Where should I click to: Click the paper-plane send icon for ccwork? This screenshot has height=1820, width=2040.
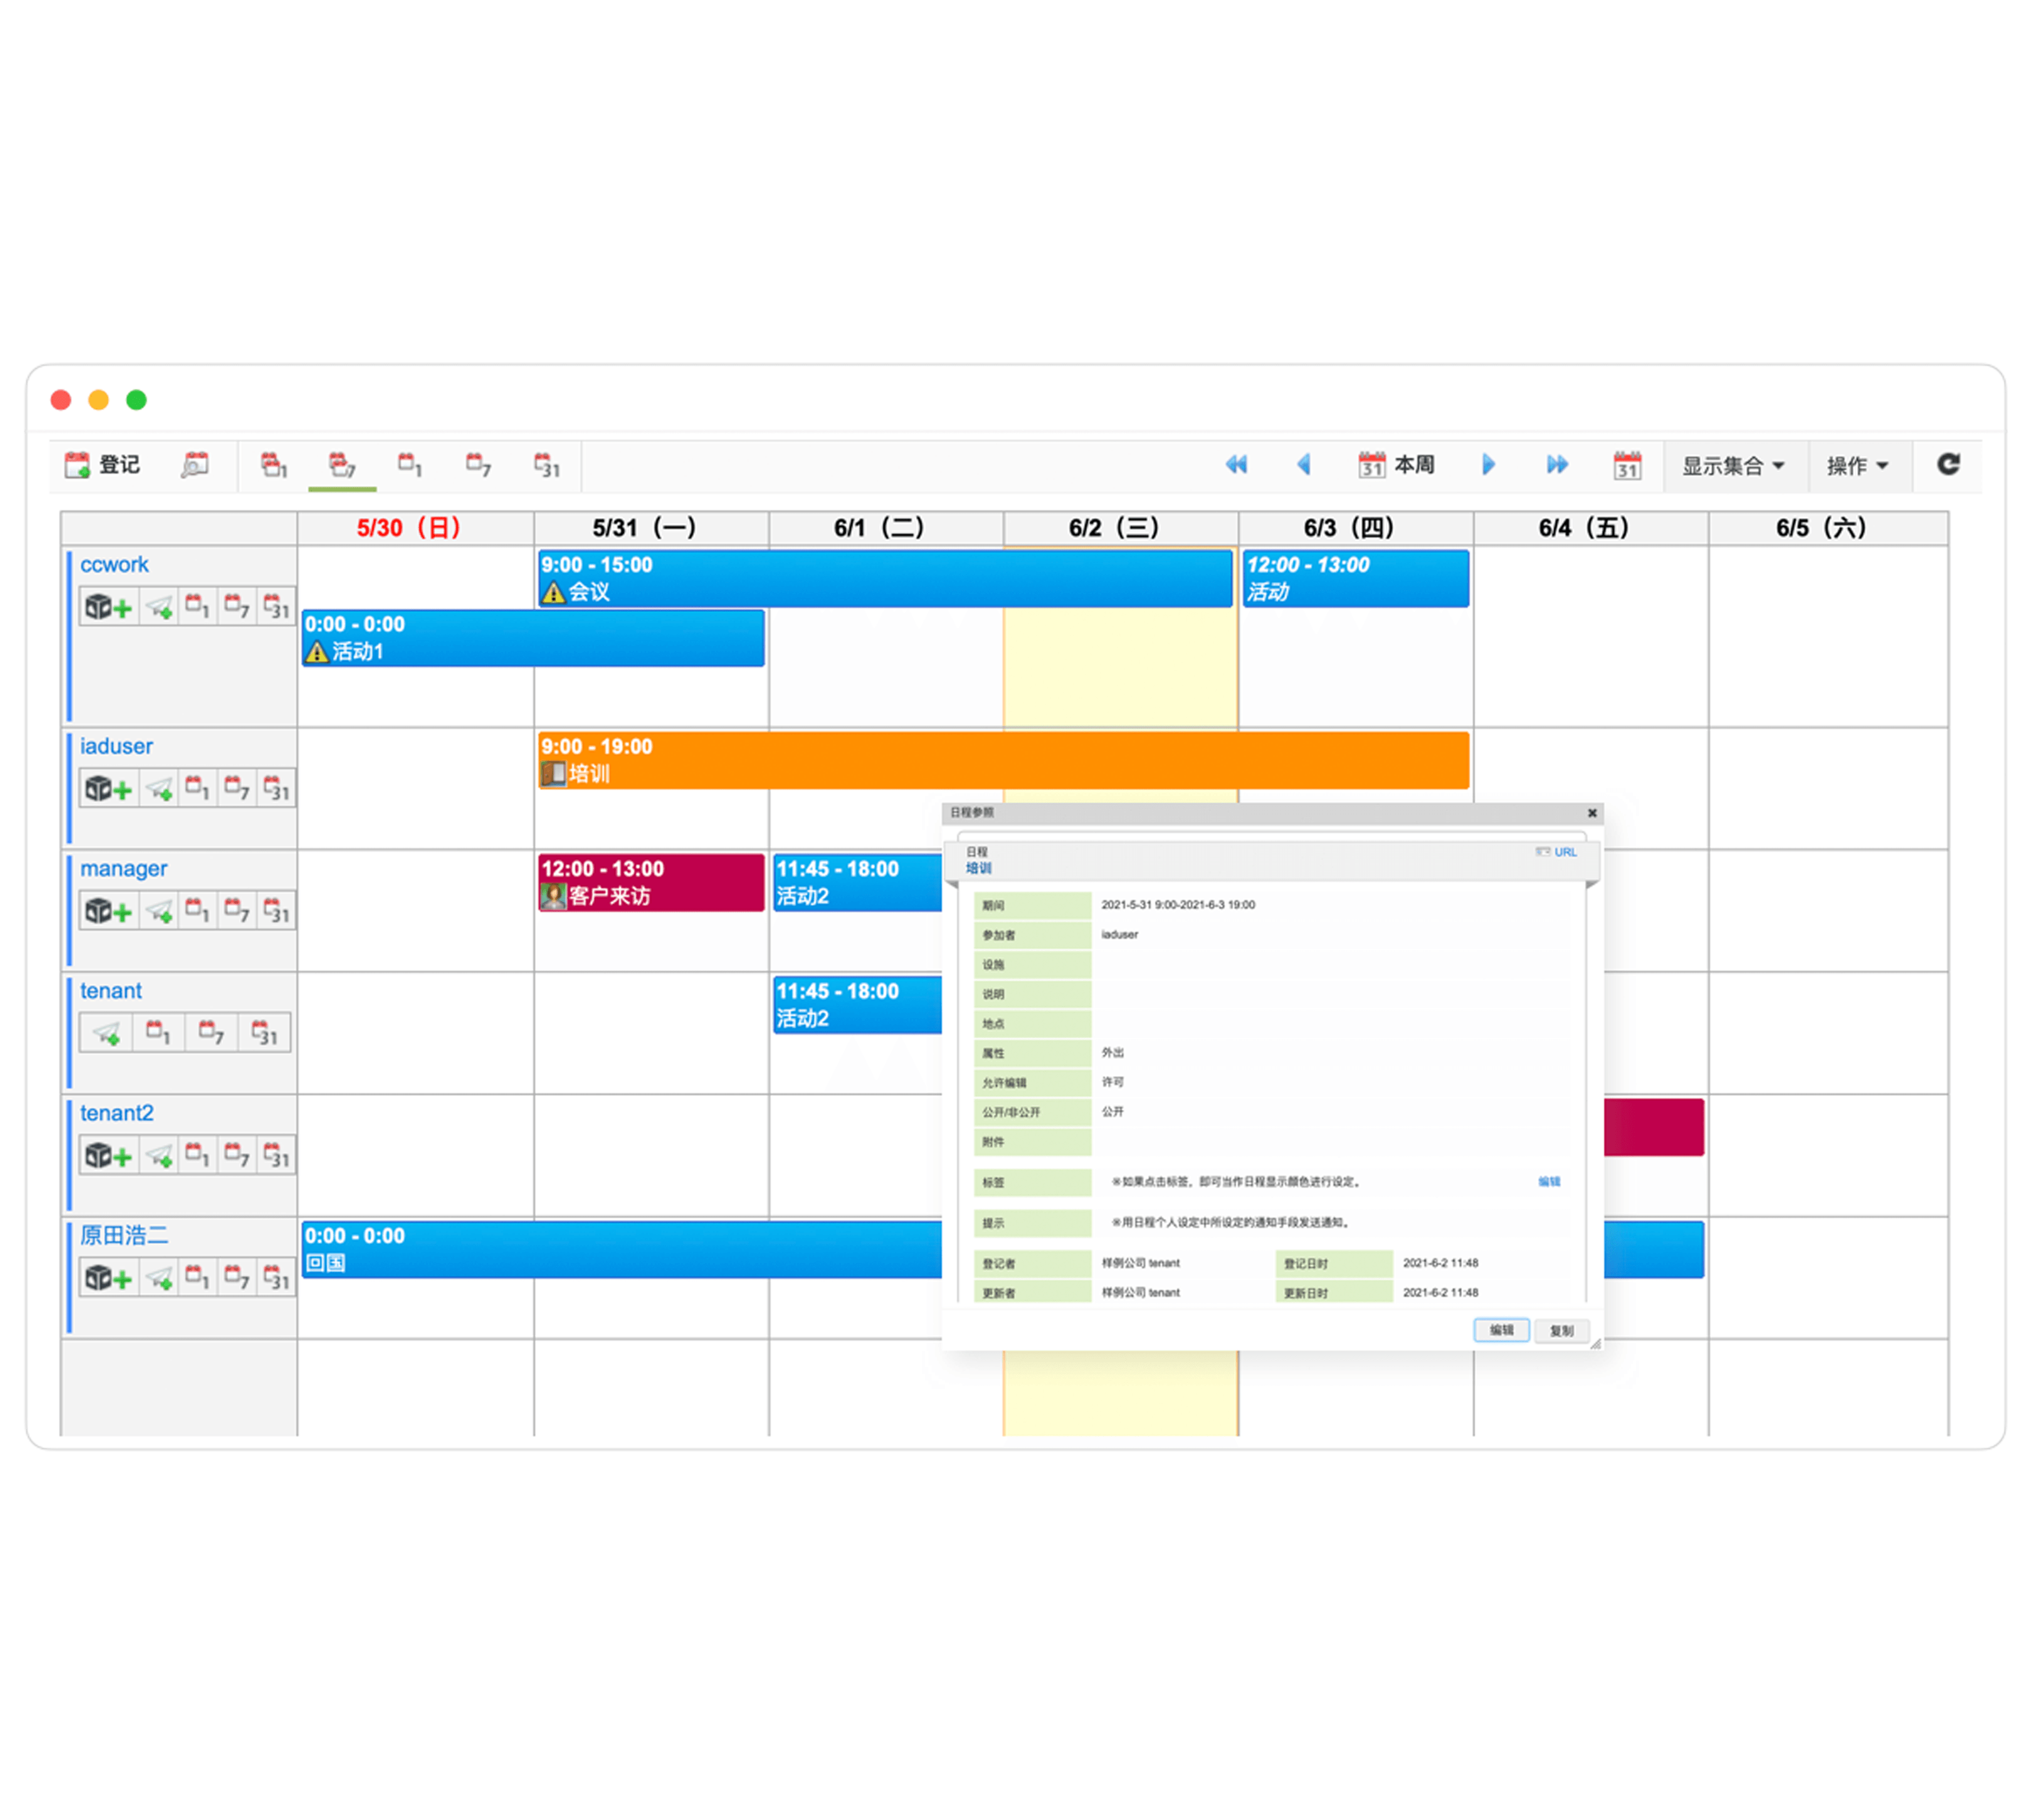(x=159, y=607)
